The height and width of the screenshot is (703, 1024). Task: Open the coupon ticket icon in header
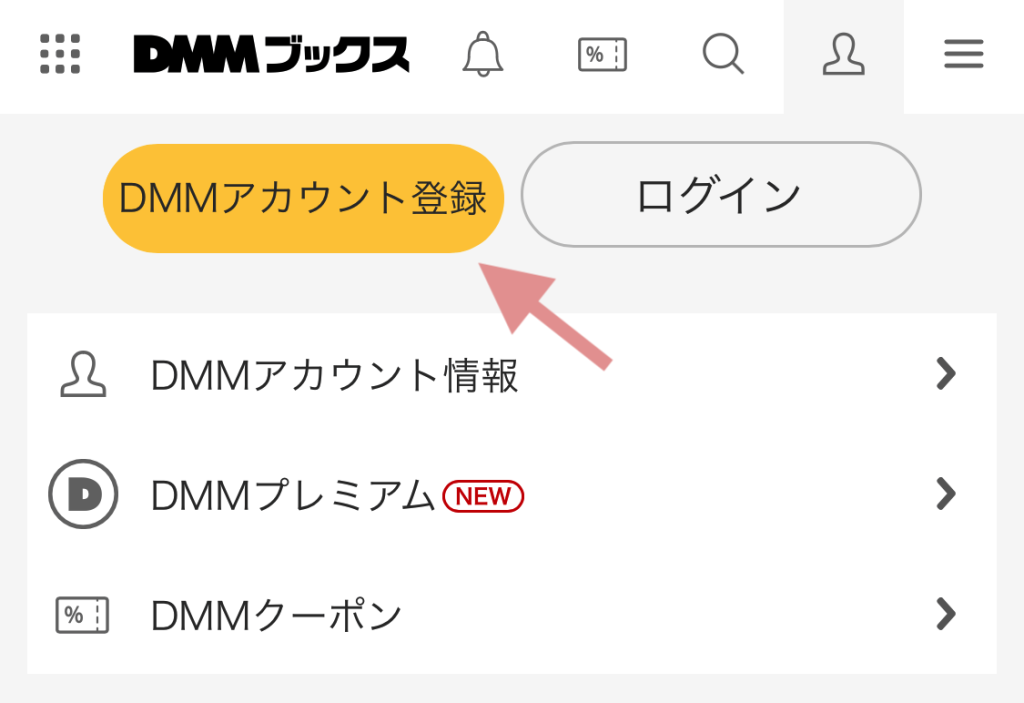tap(602, 54)
